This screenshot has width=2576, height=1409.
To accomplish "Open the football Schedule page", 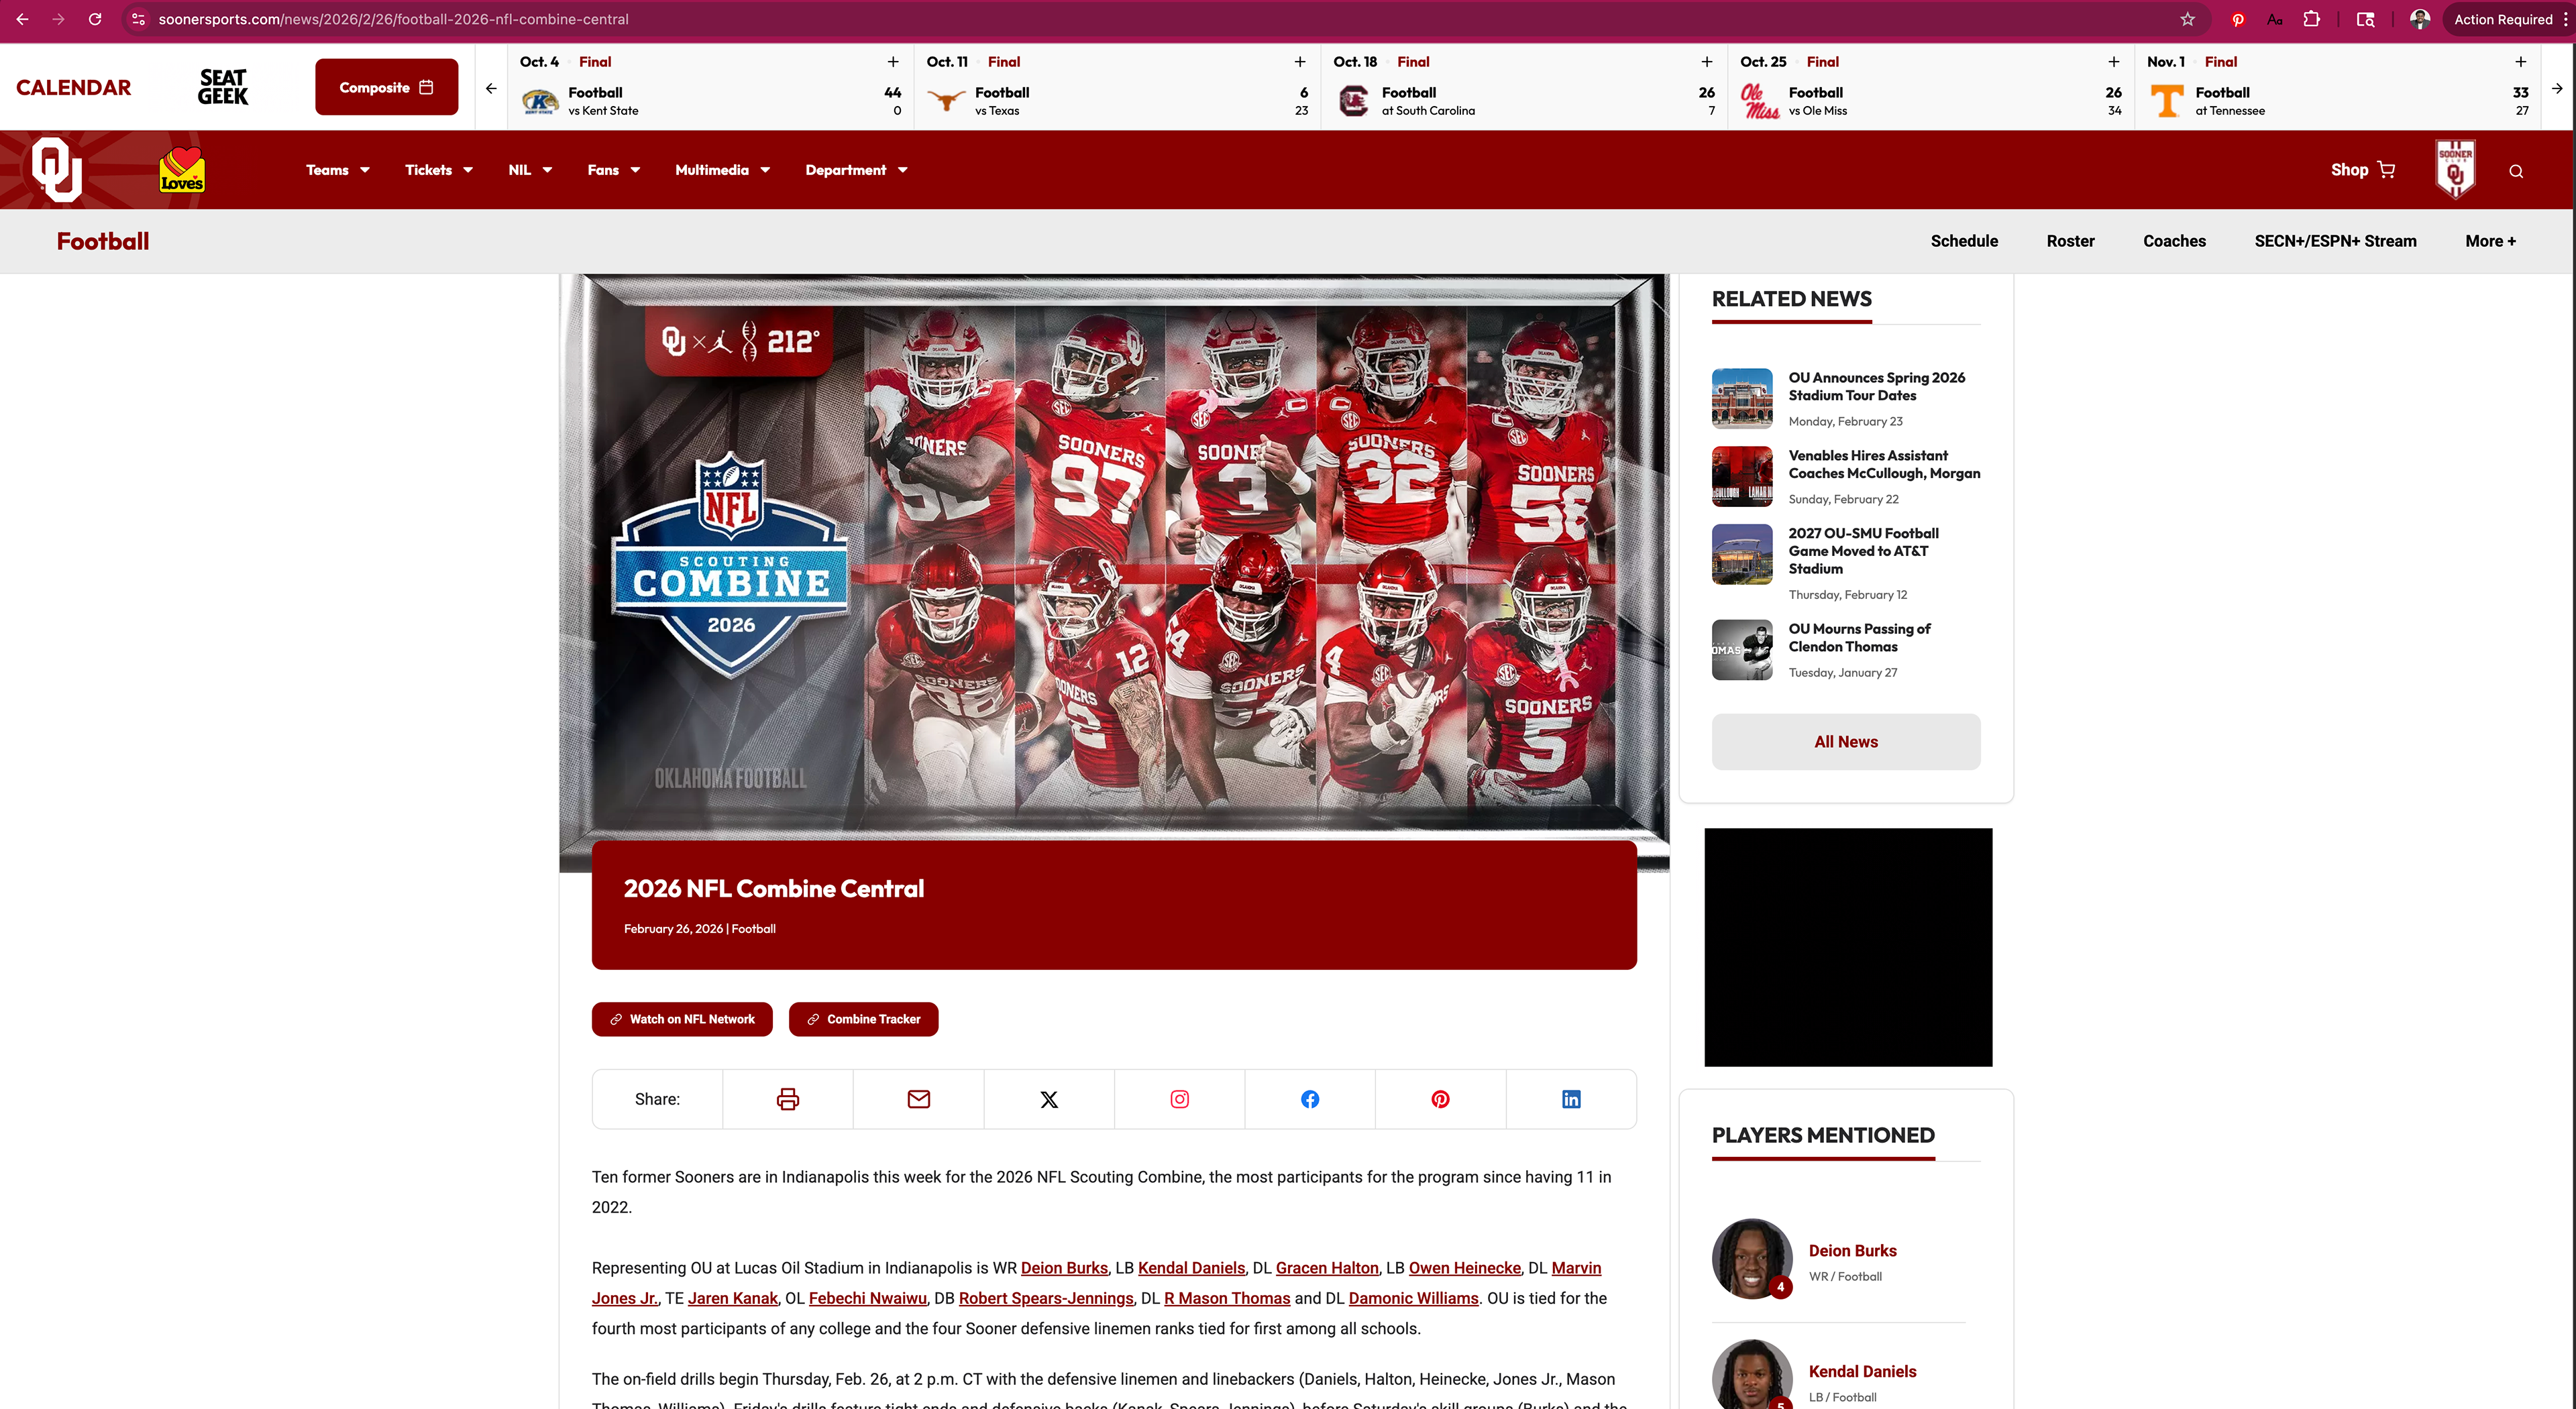I will click(1964, 241).
